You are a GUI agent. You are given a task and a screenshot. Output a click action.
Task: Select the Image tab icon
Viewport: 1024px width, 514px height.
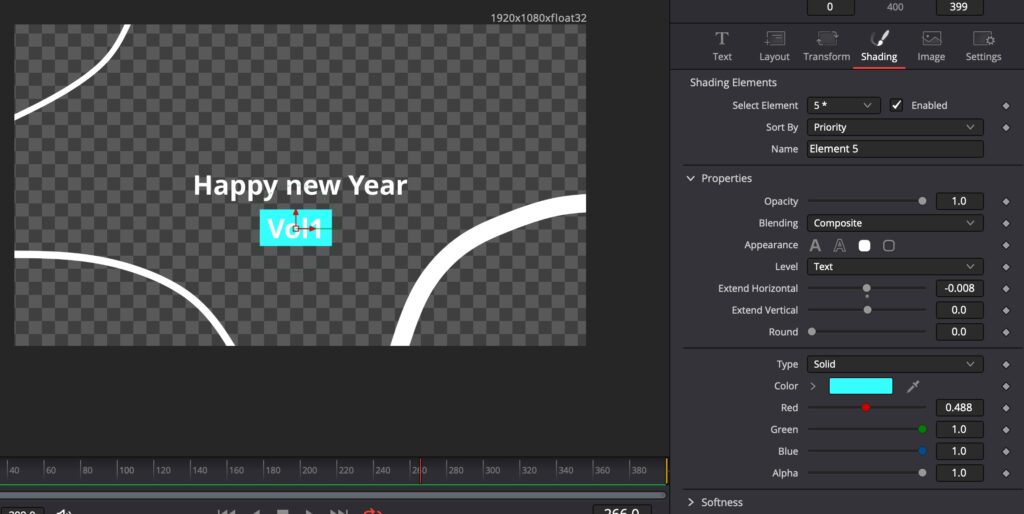[x=931, y=39]
